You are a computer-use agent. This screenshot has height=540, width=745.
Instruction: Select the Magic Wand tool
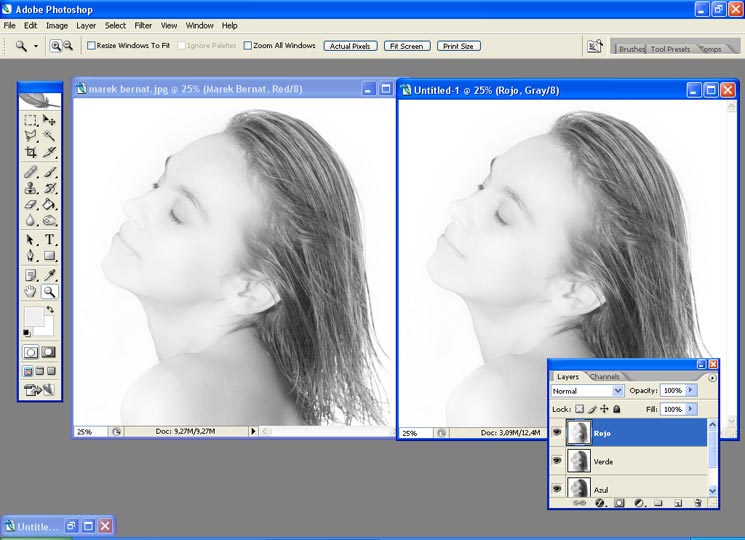[49, 136]
